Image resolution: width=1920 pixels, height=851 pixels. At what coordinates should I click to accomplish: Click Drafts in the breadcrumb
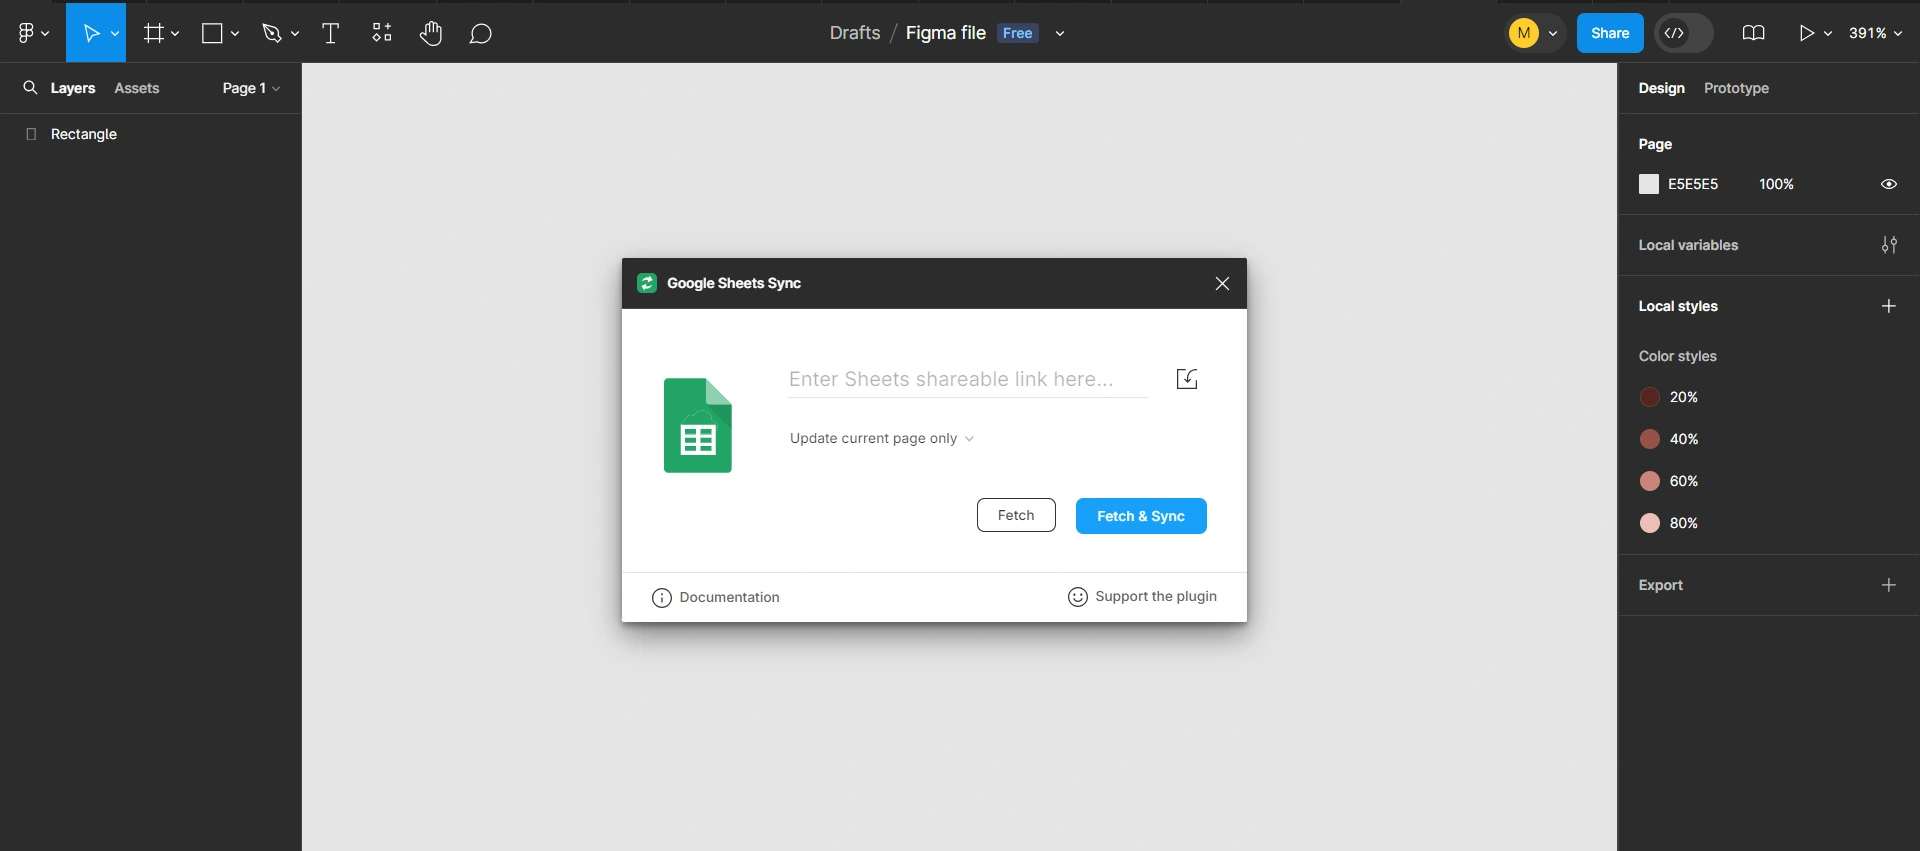pyautogui.click(x=855, y=33)
